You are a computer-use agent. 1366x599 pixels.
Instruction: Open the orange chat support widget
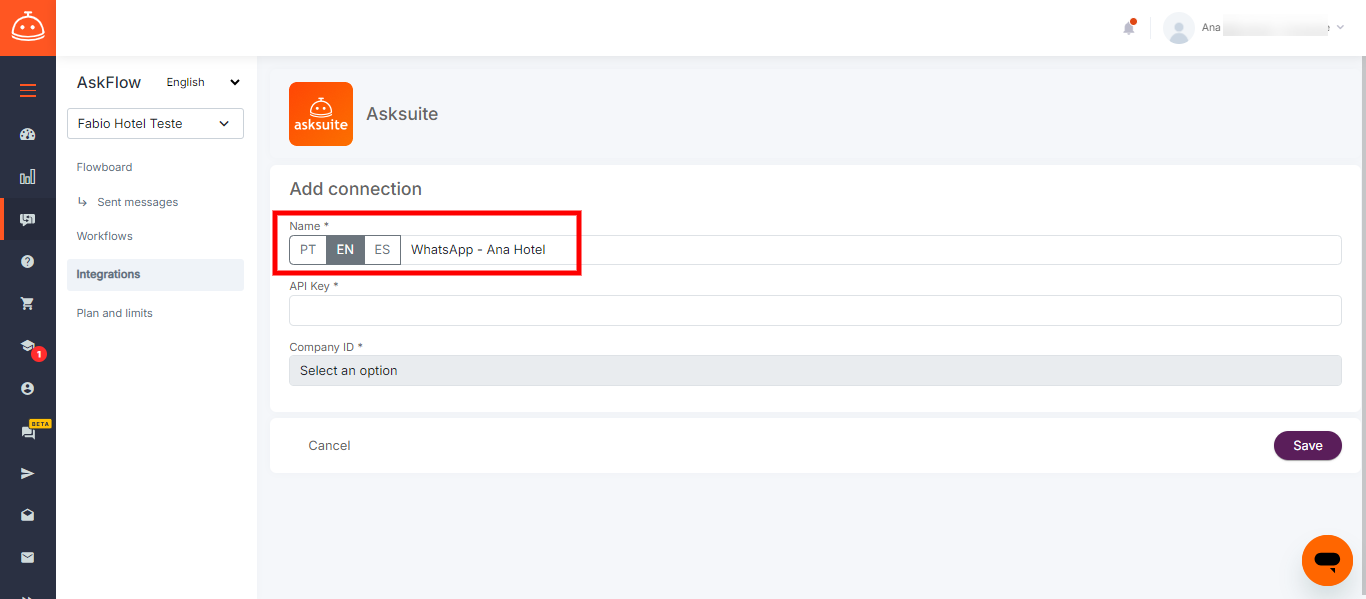[1327, 560]
